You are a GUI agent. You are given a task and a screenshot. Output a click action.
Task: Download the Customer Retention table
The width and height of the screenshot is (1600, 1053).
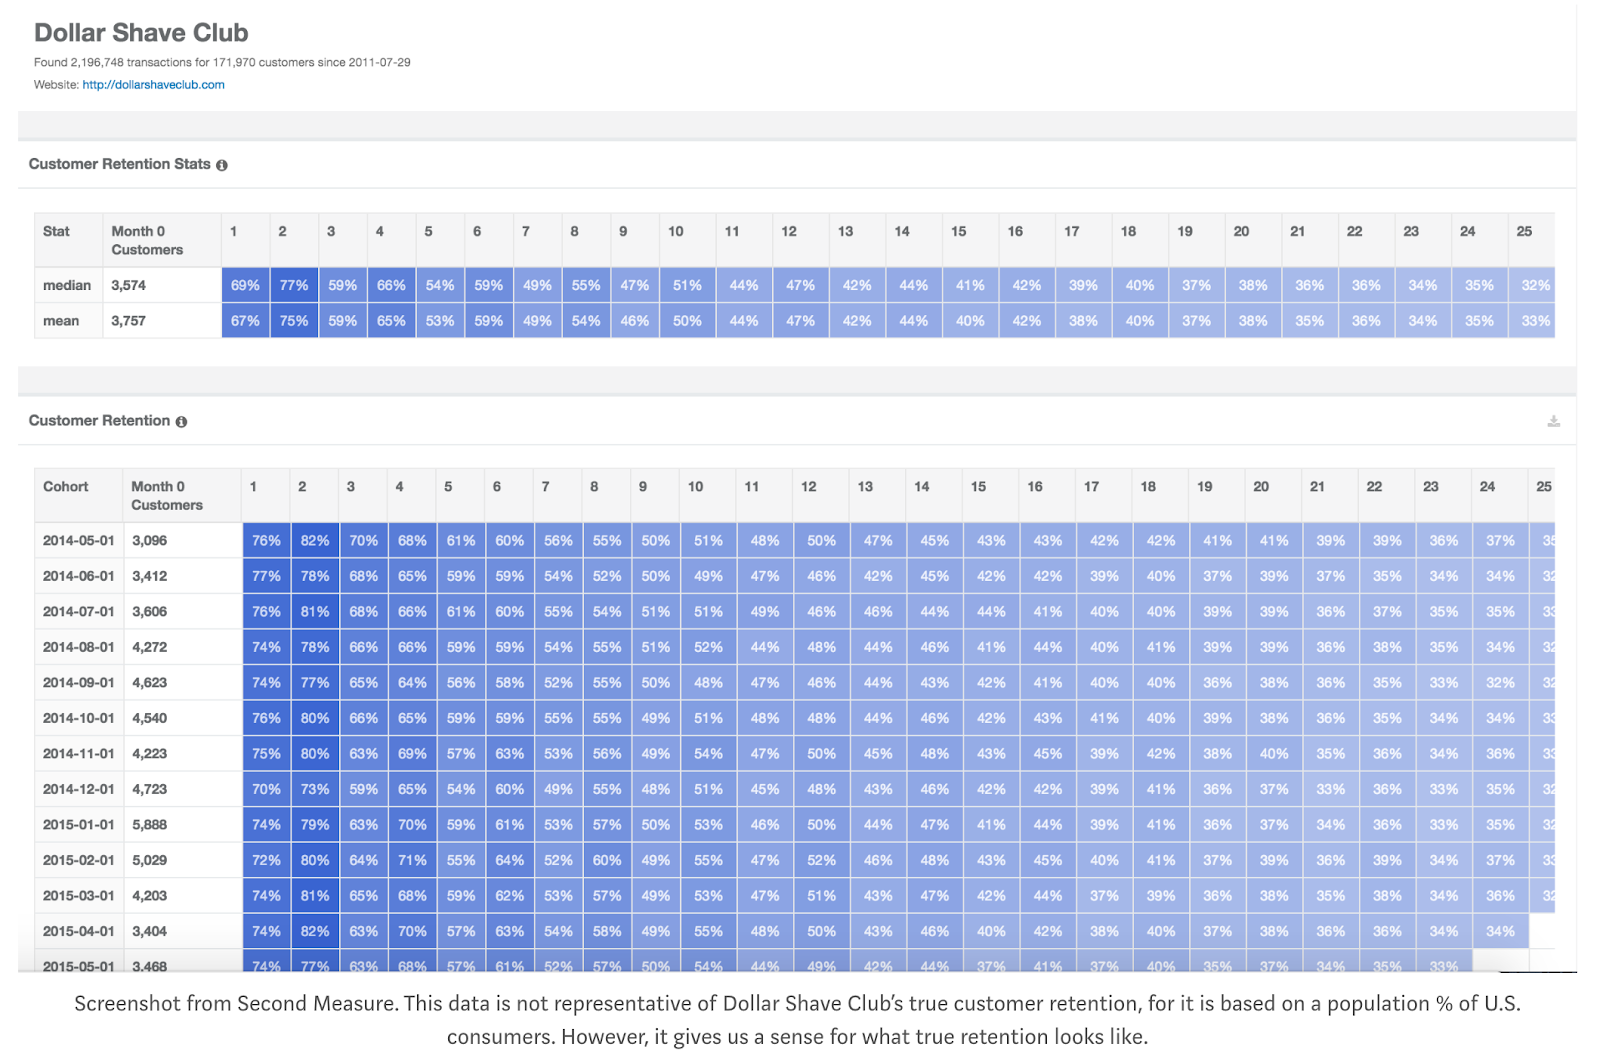tap(1553, 421)
